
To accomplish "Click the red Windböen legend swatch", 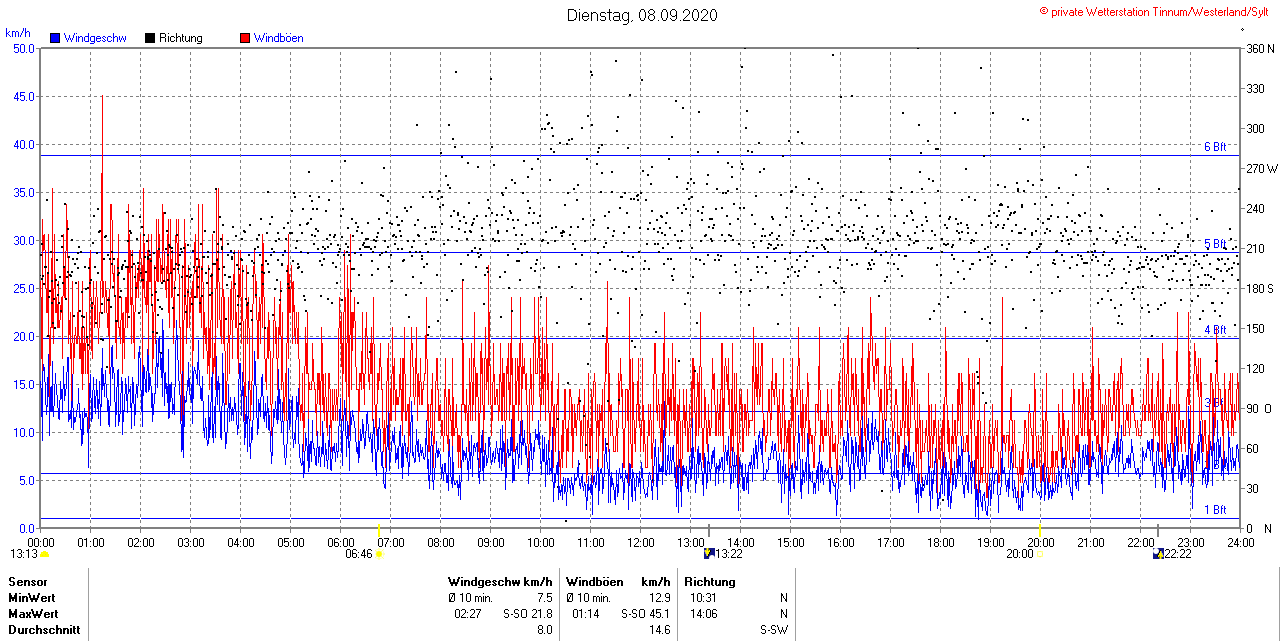I will point(245,38).
